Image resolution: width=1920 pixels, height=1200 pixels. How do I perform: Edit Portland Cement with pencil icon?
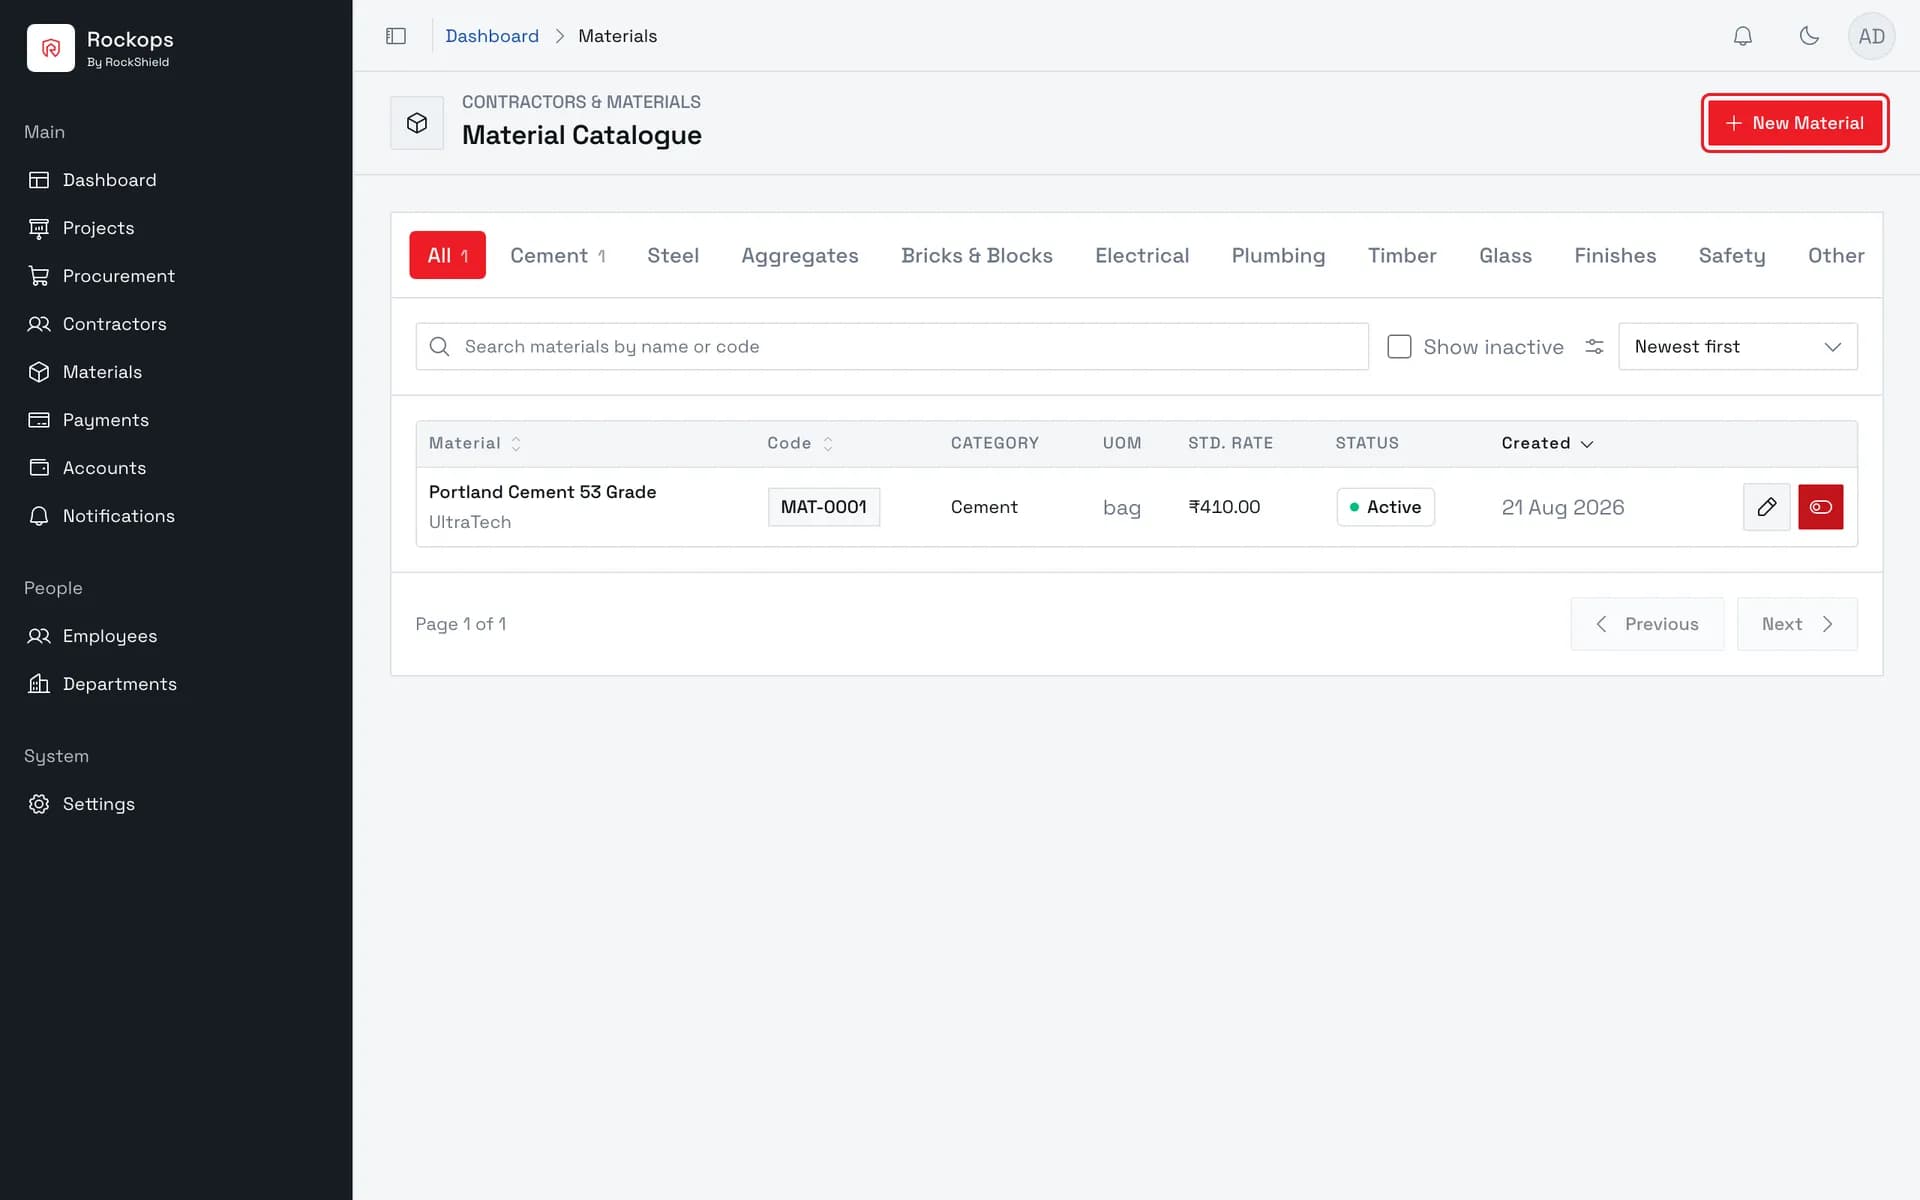pyautogui.click(x=1767, y=507)
